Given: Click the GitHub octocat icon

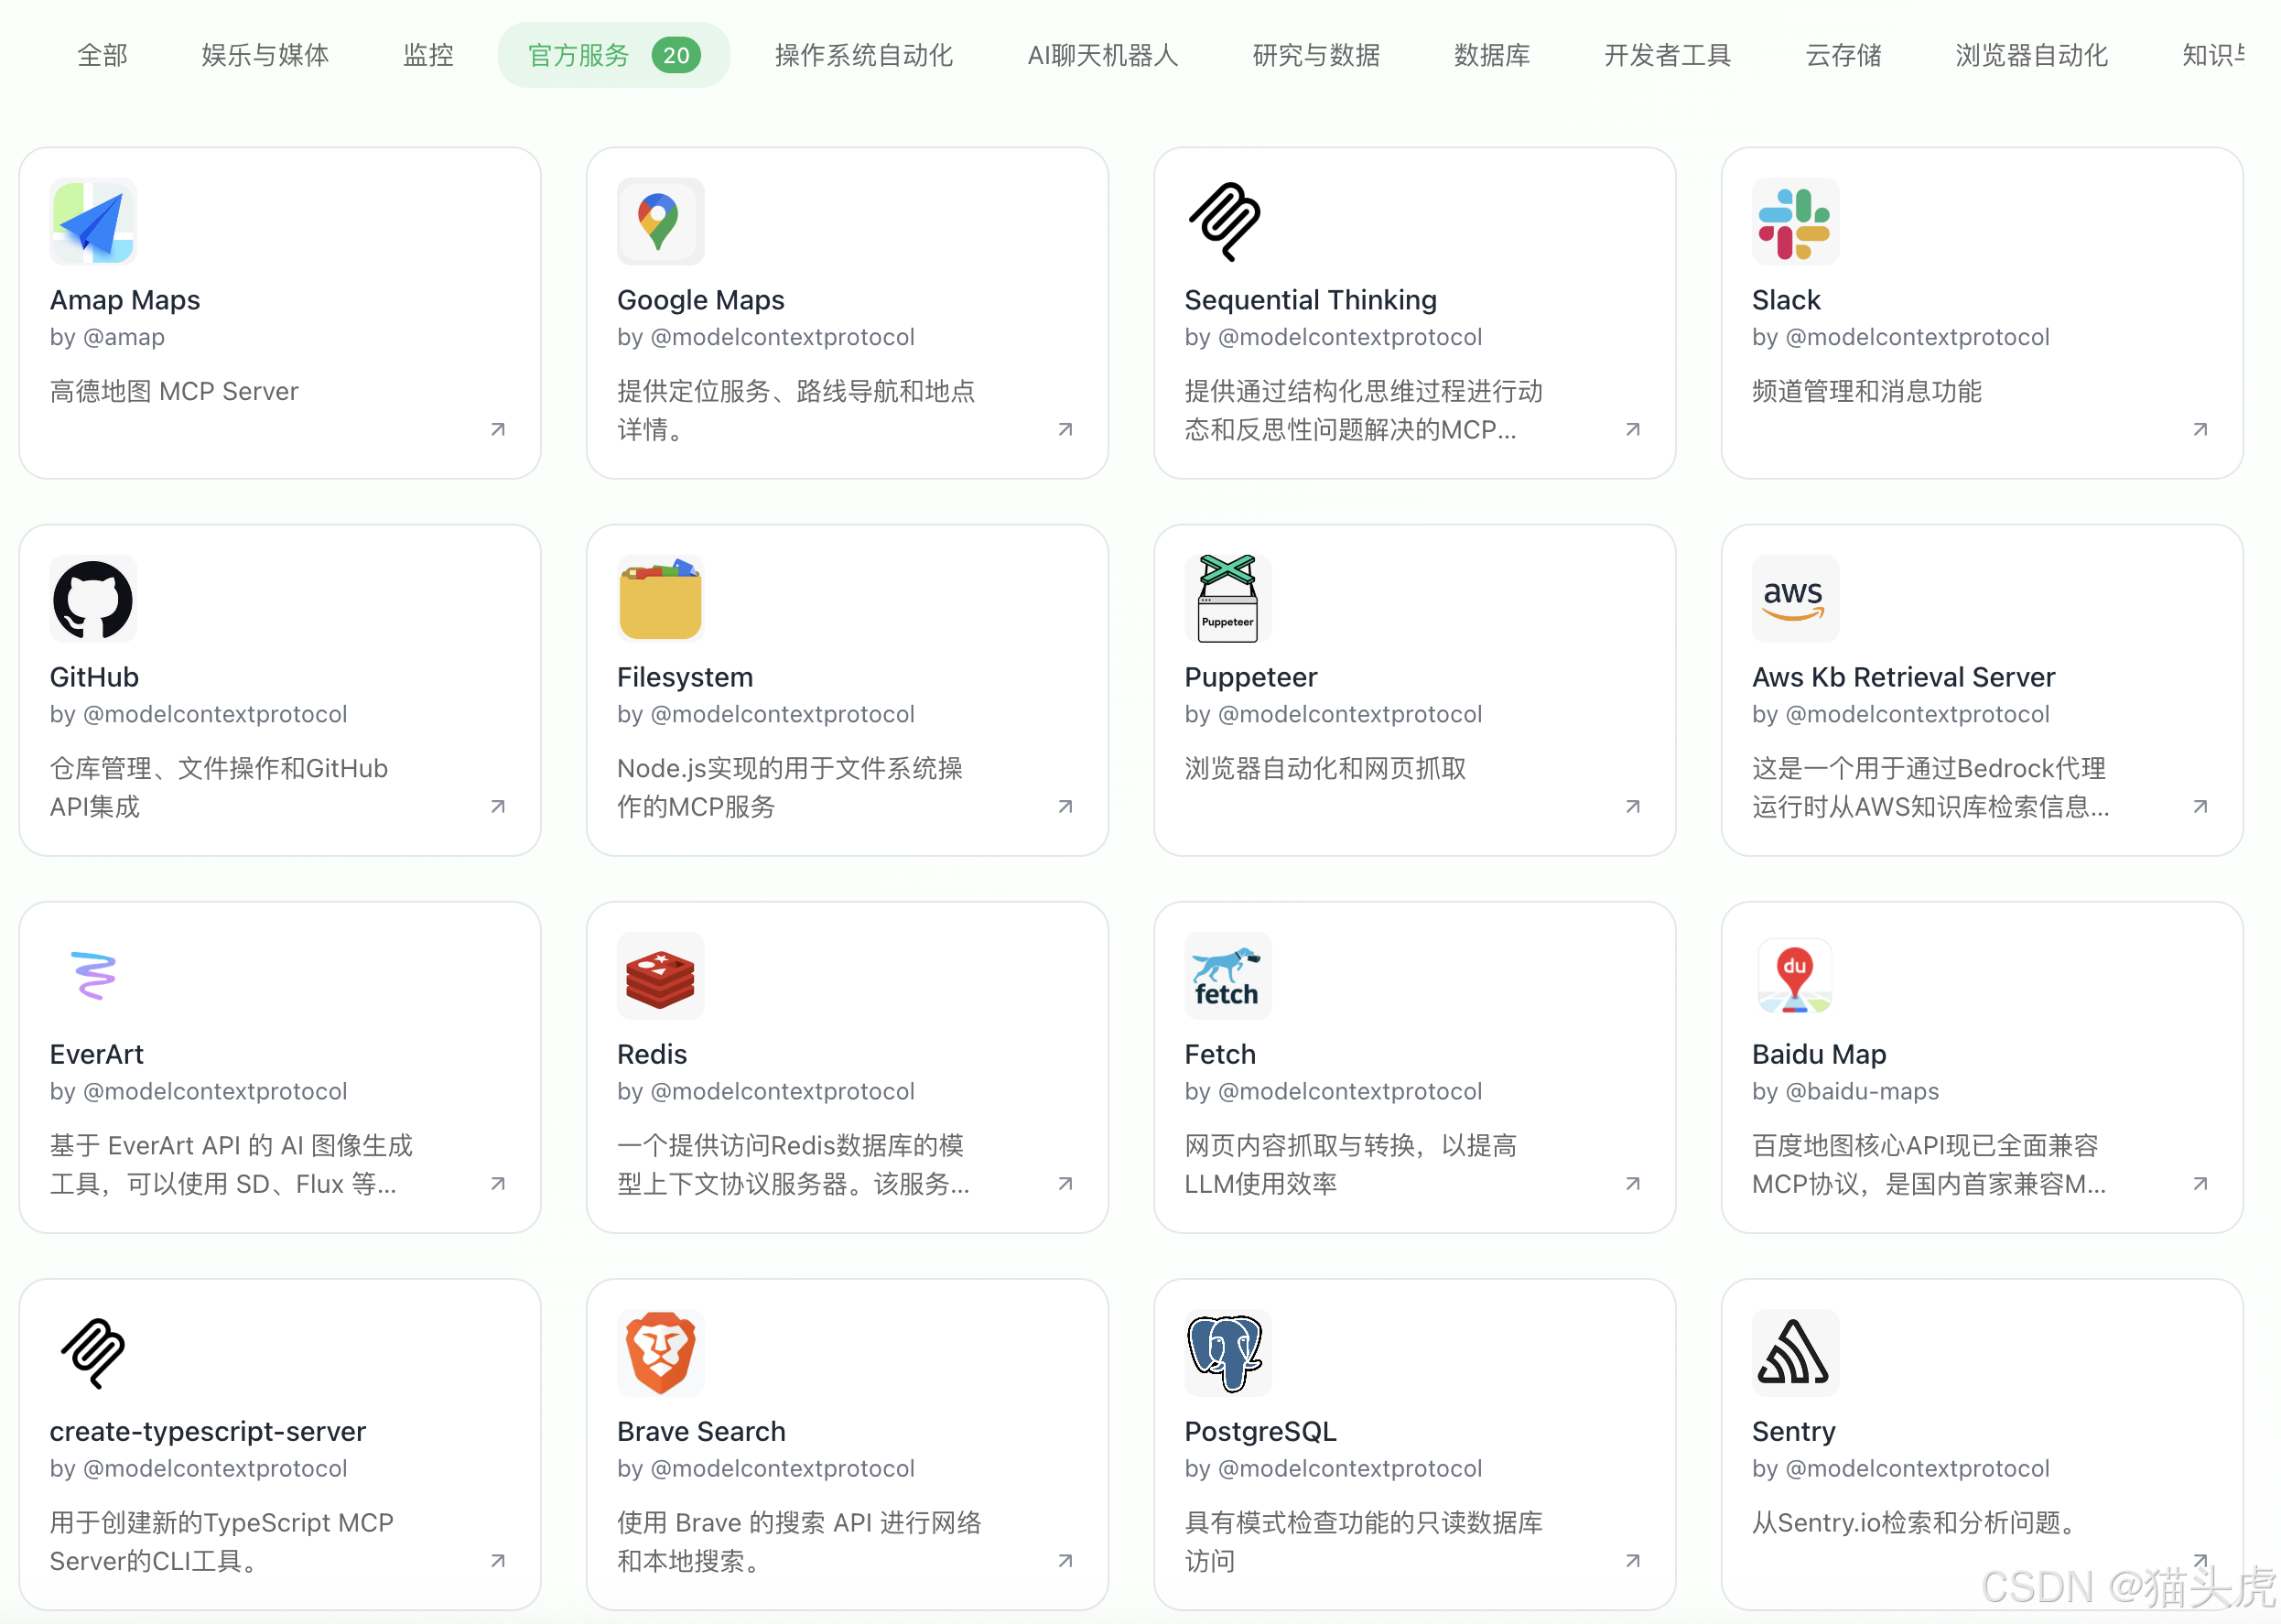Looking at the screenshot, I should coord(93,598).
